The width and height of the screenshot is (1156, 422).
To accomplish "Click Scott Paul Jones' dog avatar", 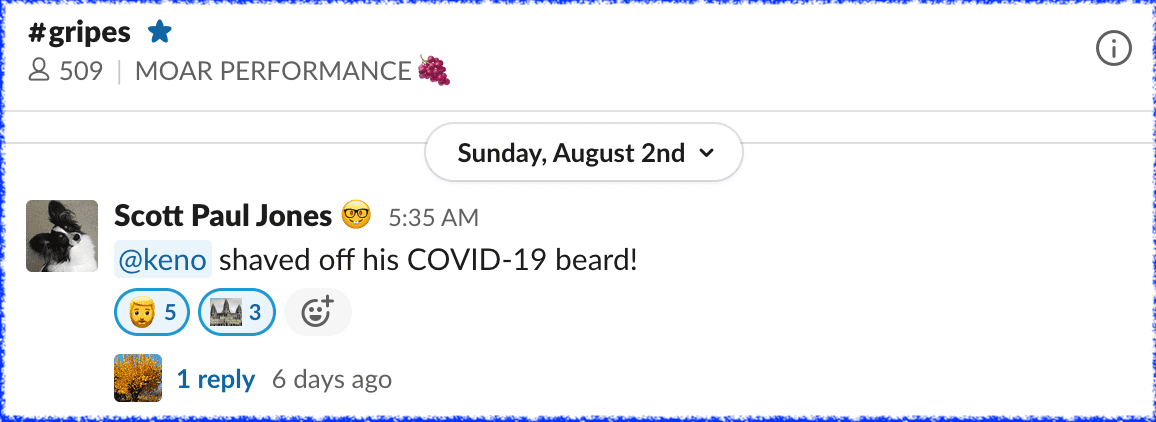I will click(x=62, y=236).
